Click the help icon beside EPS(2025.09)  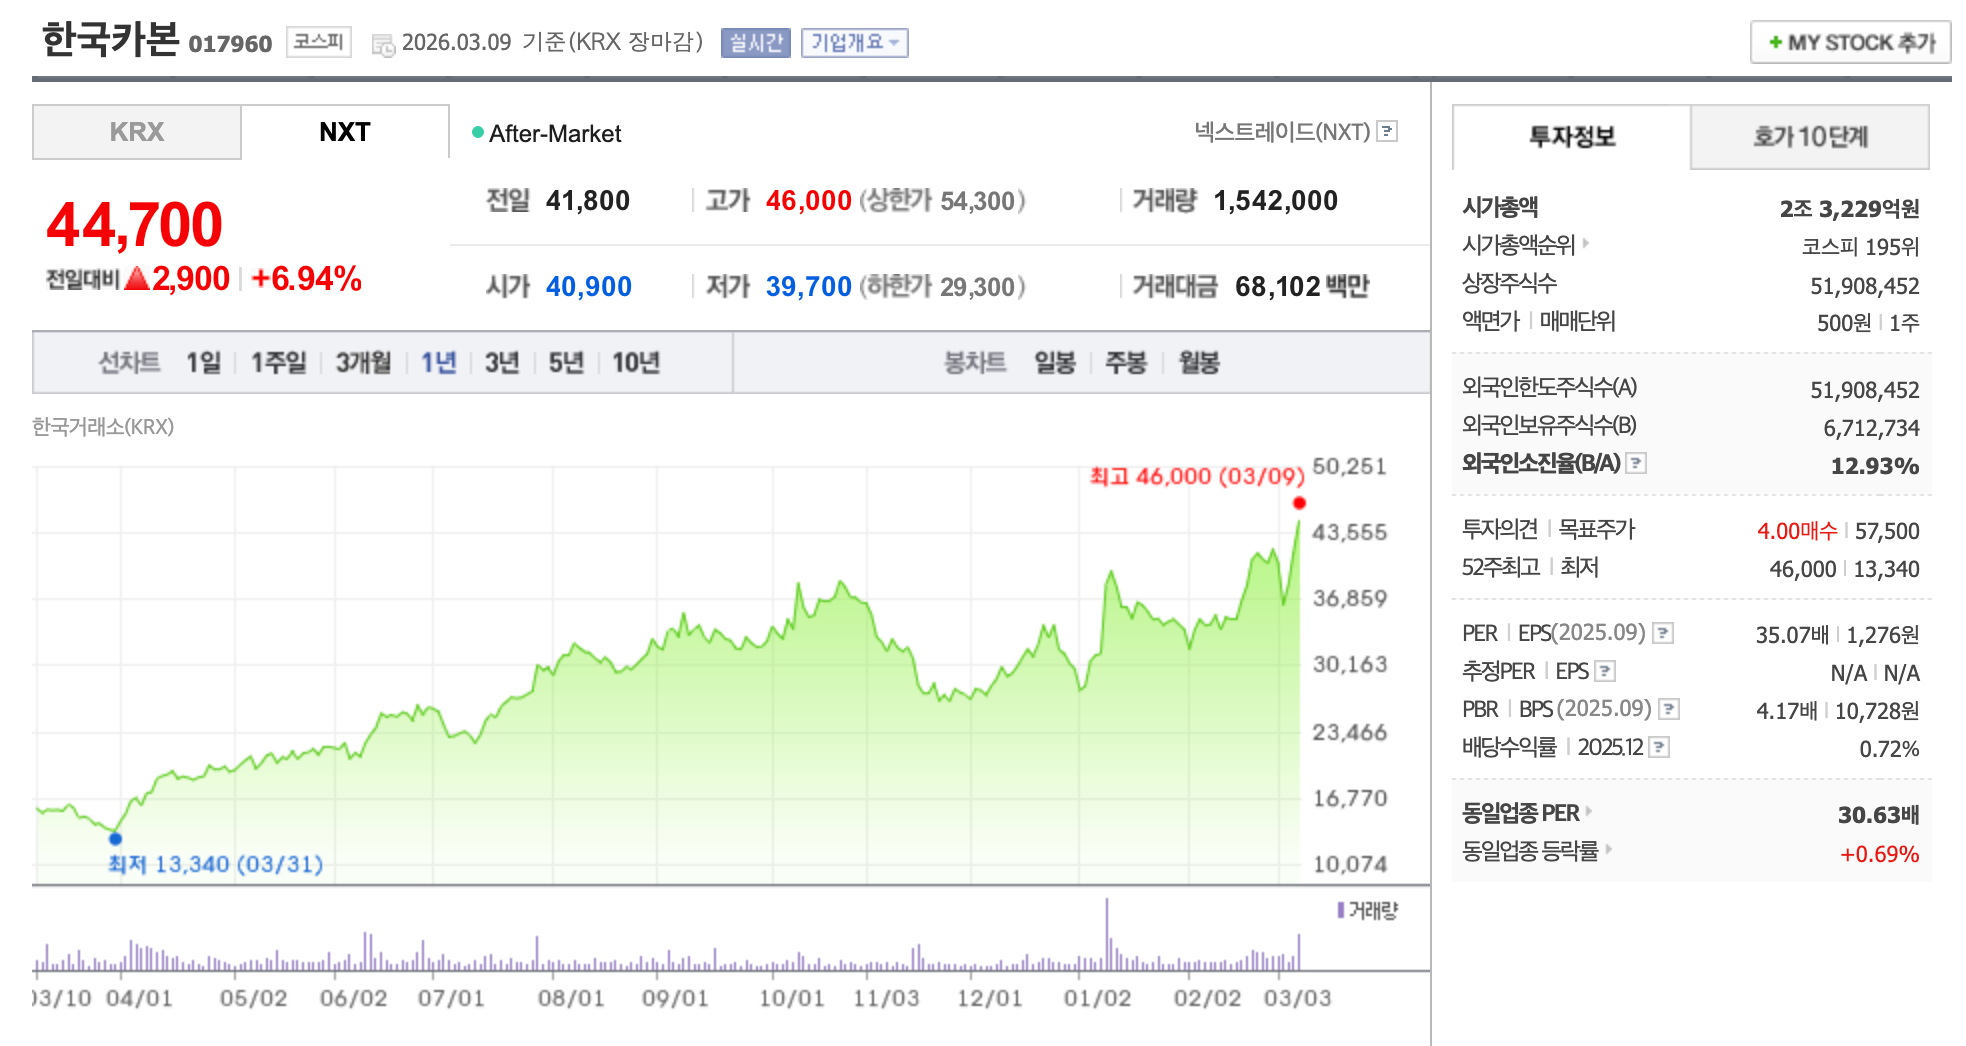(x=1663, y=633)
